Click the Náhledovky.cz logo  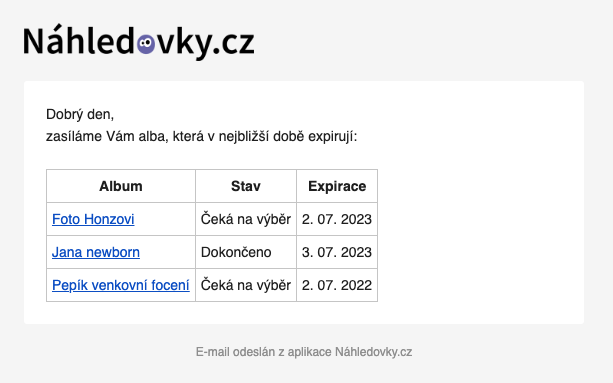(139, 41)
